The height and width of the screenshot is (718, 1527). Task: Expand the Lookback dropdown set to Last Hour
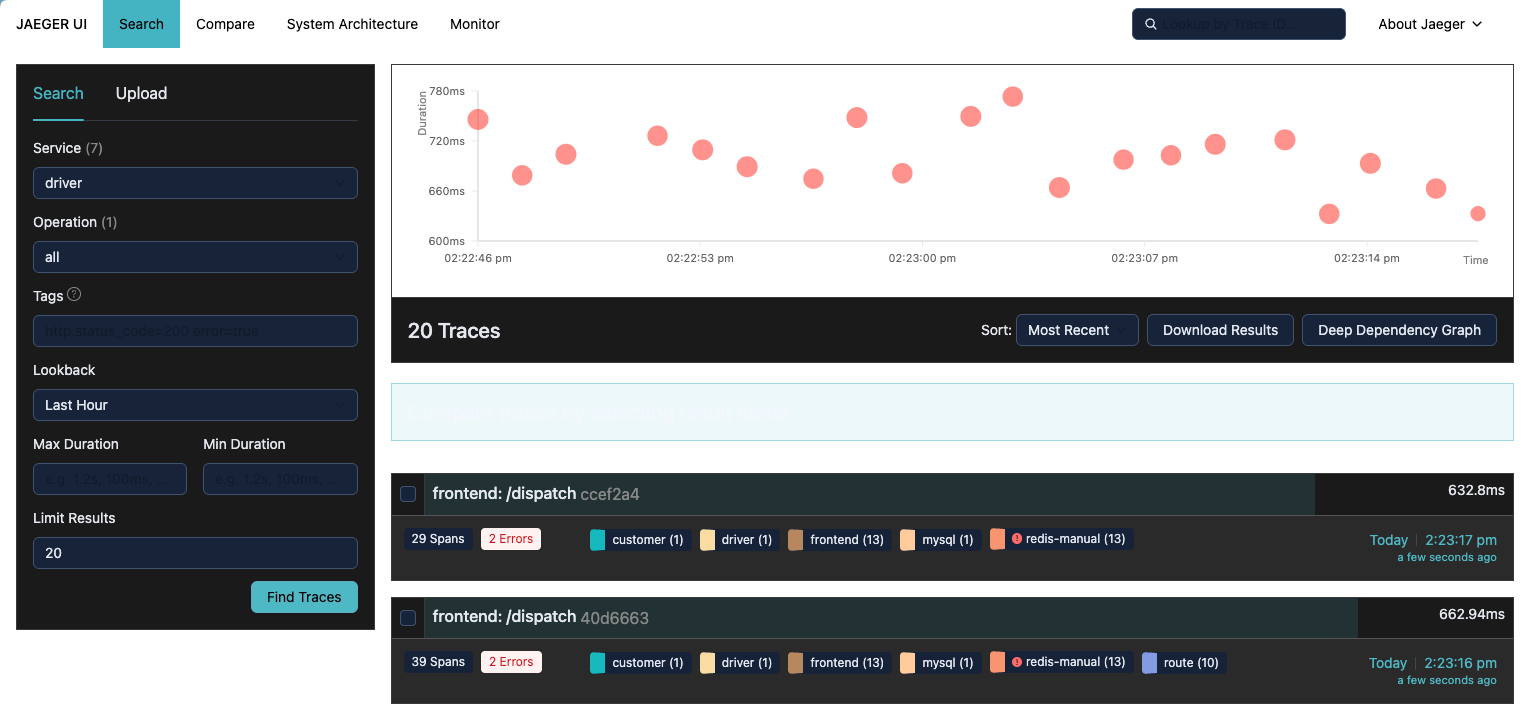195,405
